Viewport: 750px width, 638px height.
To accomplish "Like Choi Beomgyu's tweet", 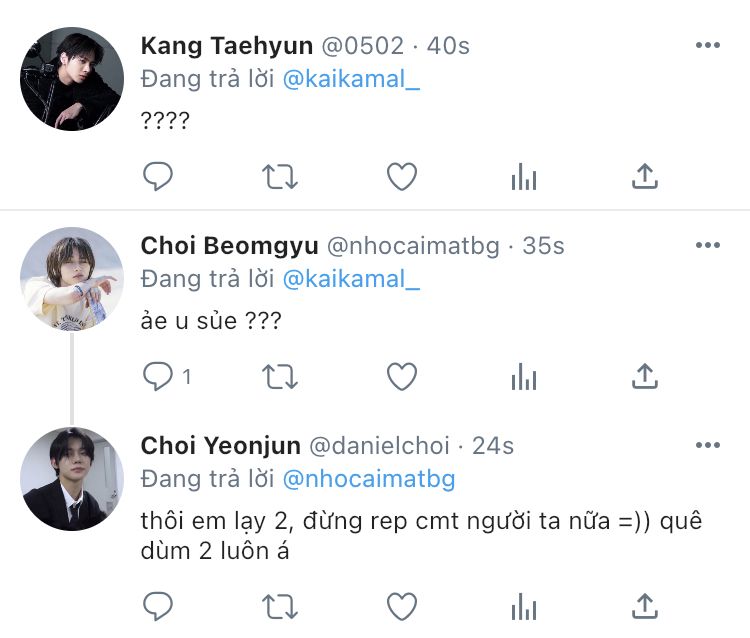I will tap(401, 376).
